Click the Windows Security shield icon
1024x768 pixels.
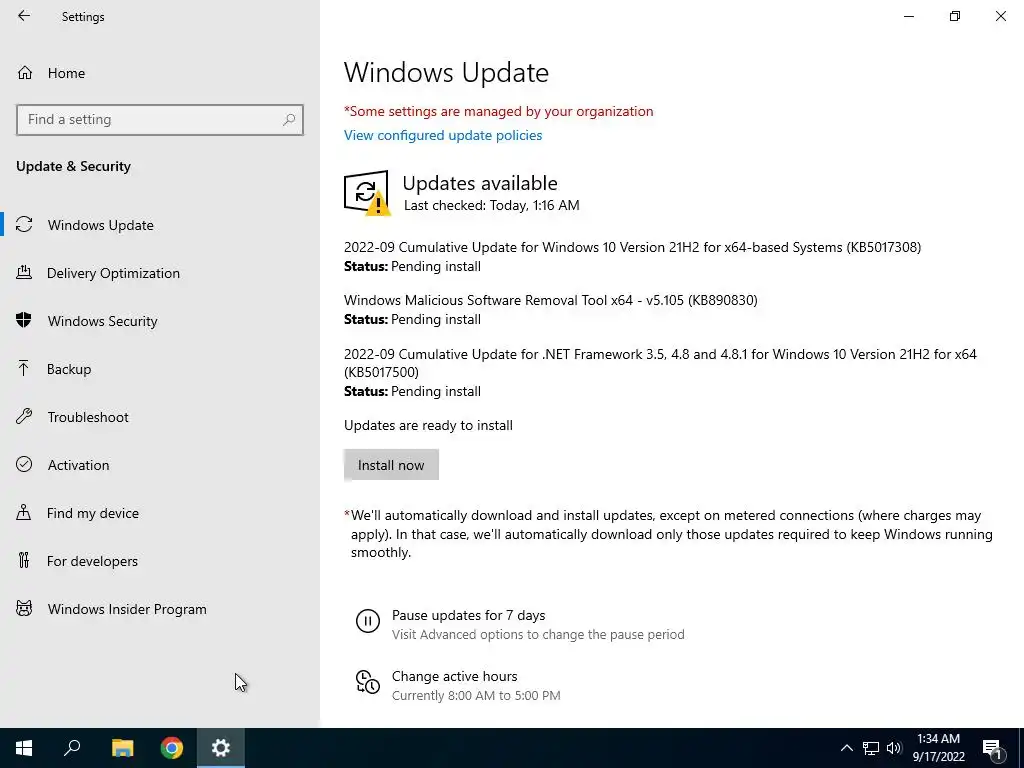(24, 320)
